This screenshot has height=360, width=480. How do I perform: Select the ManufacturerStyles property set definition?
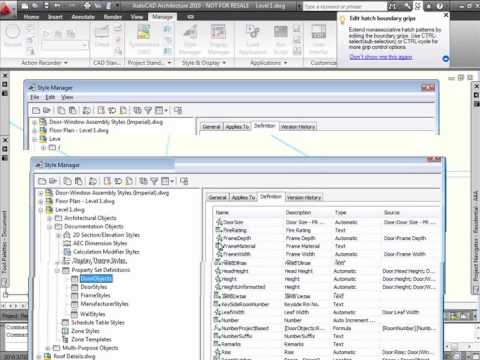[104, 304]
